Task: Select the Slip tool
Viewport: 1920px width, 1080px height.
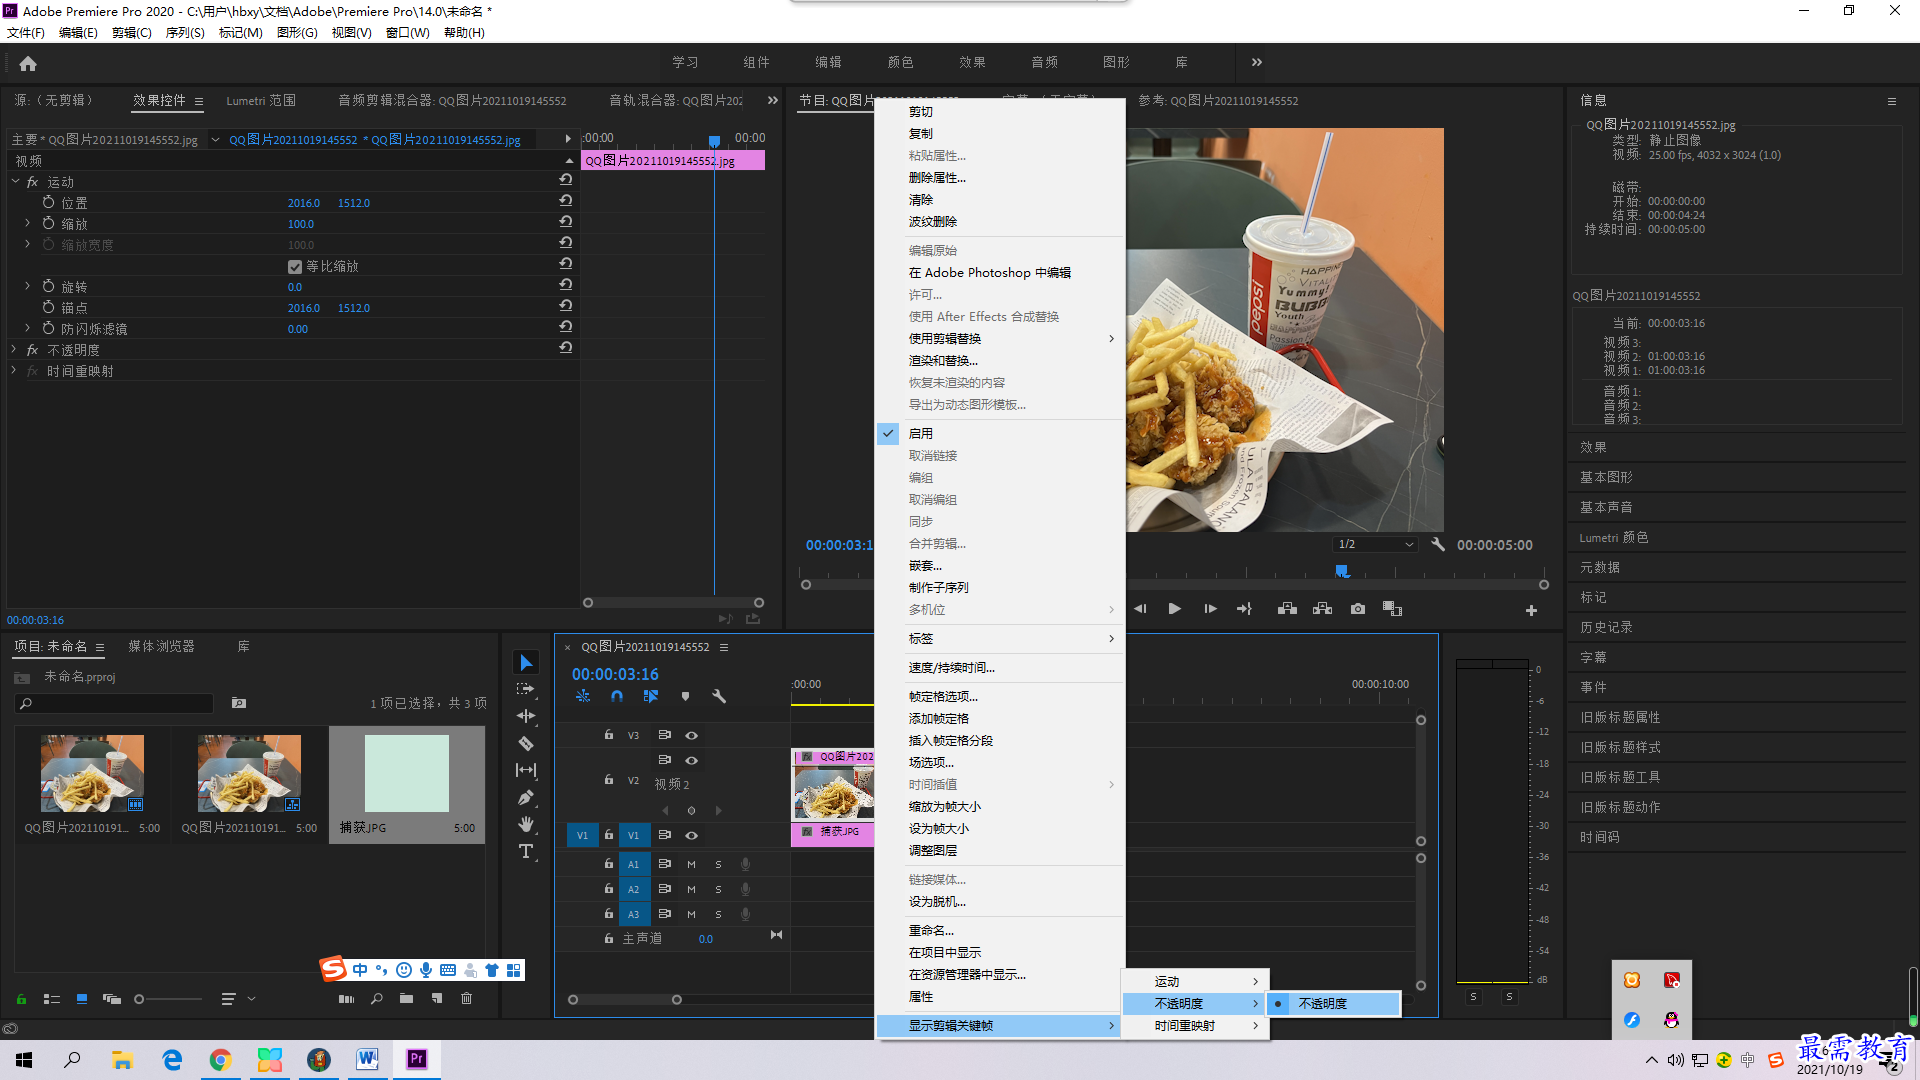Action: [x=526, y=770]
